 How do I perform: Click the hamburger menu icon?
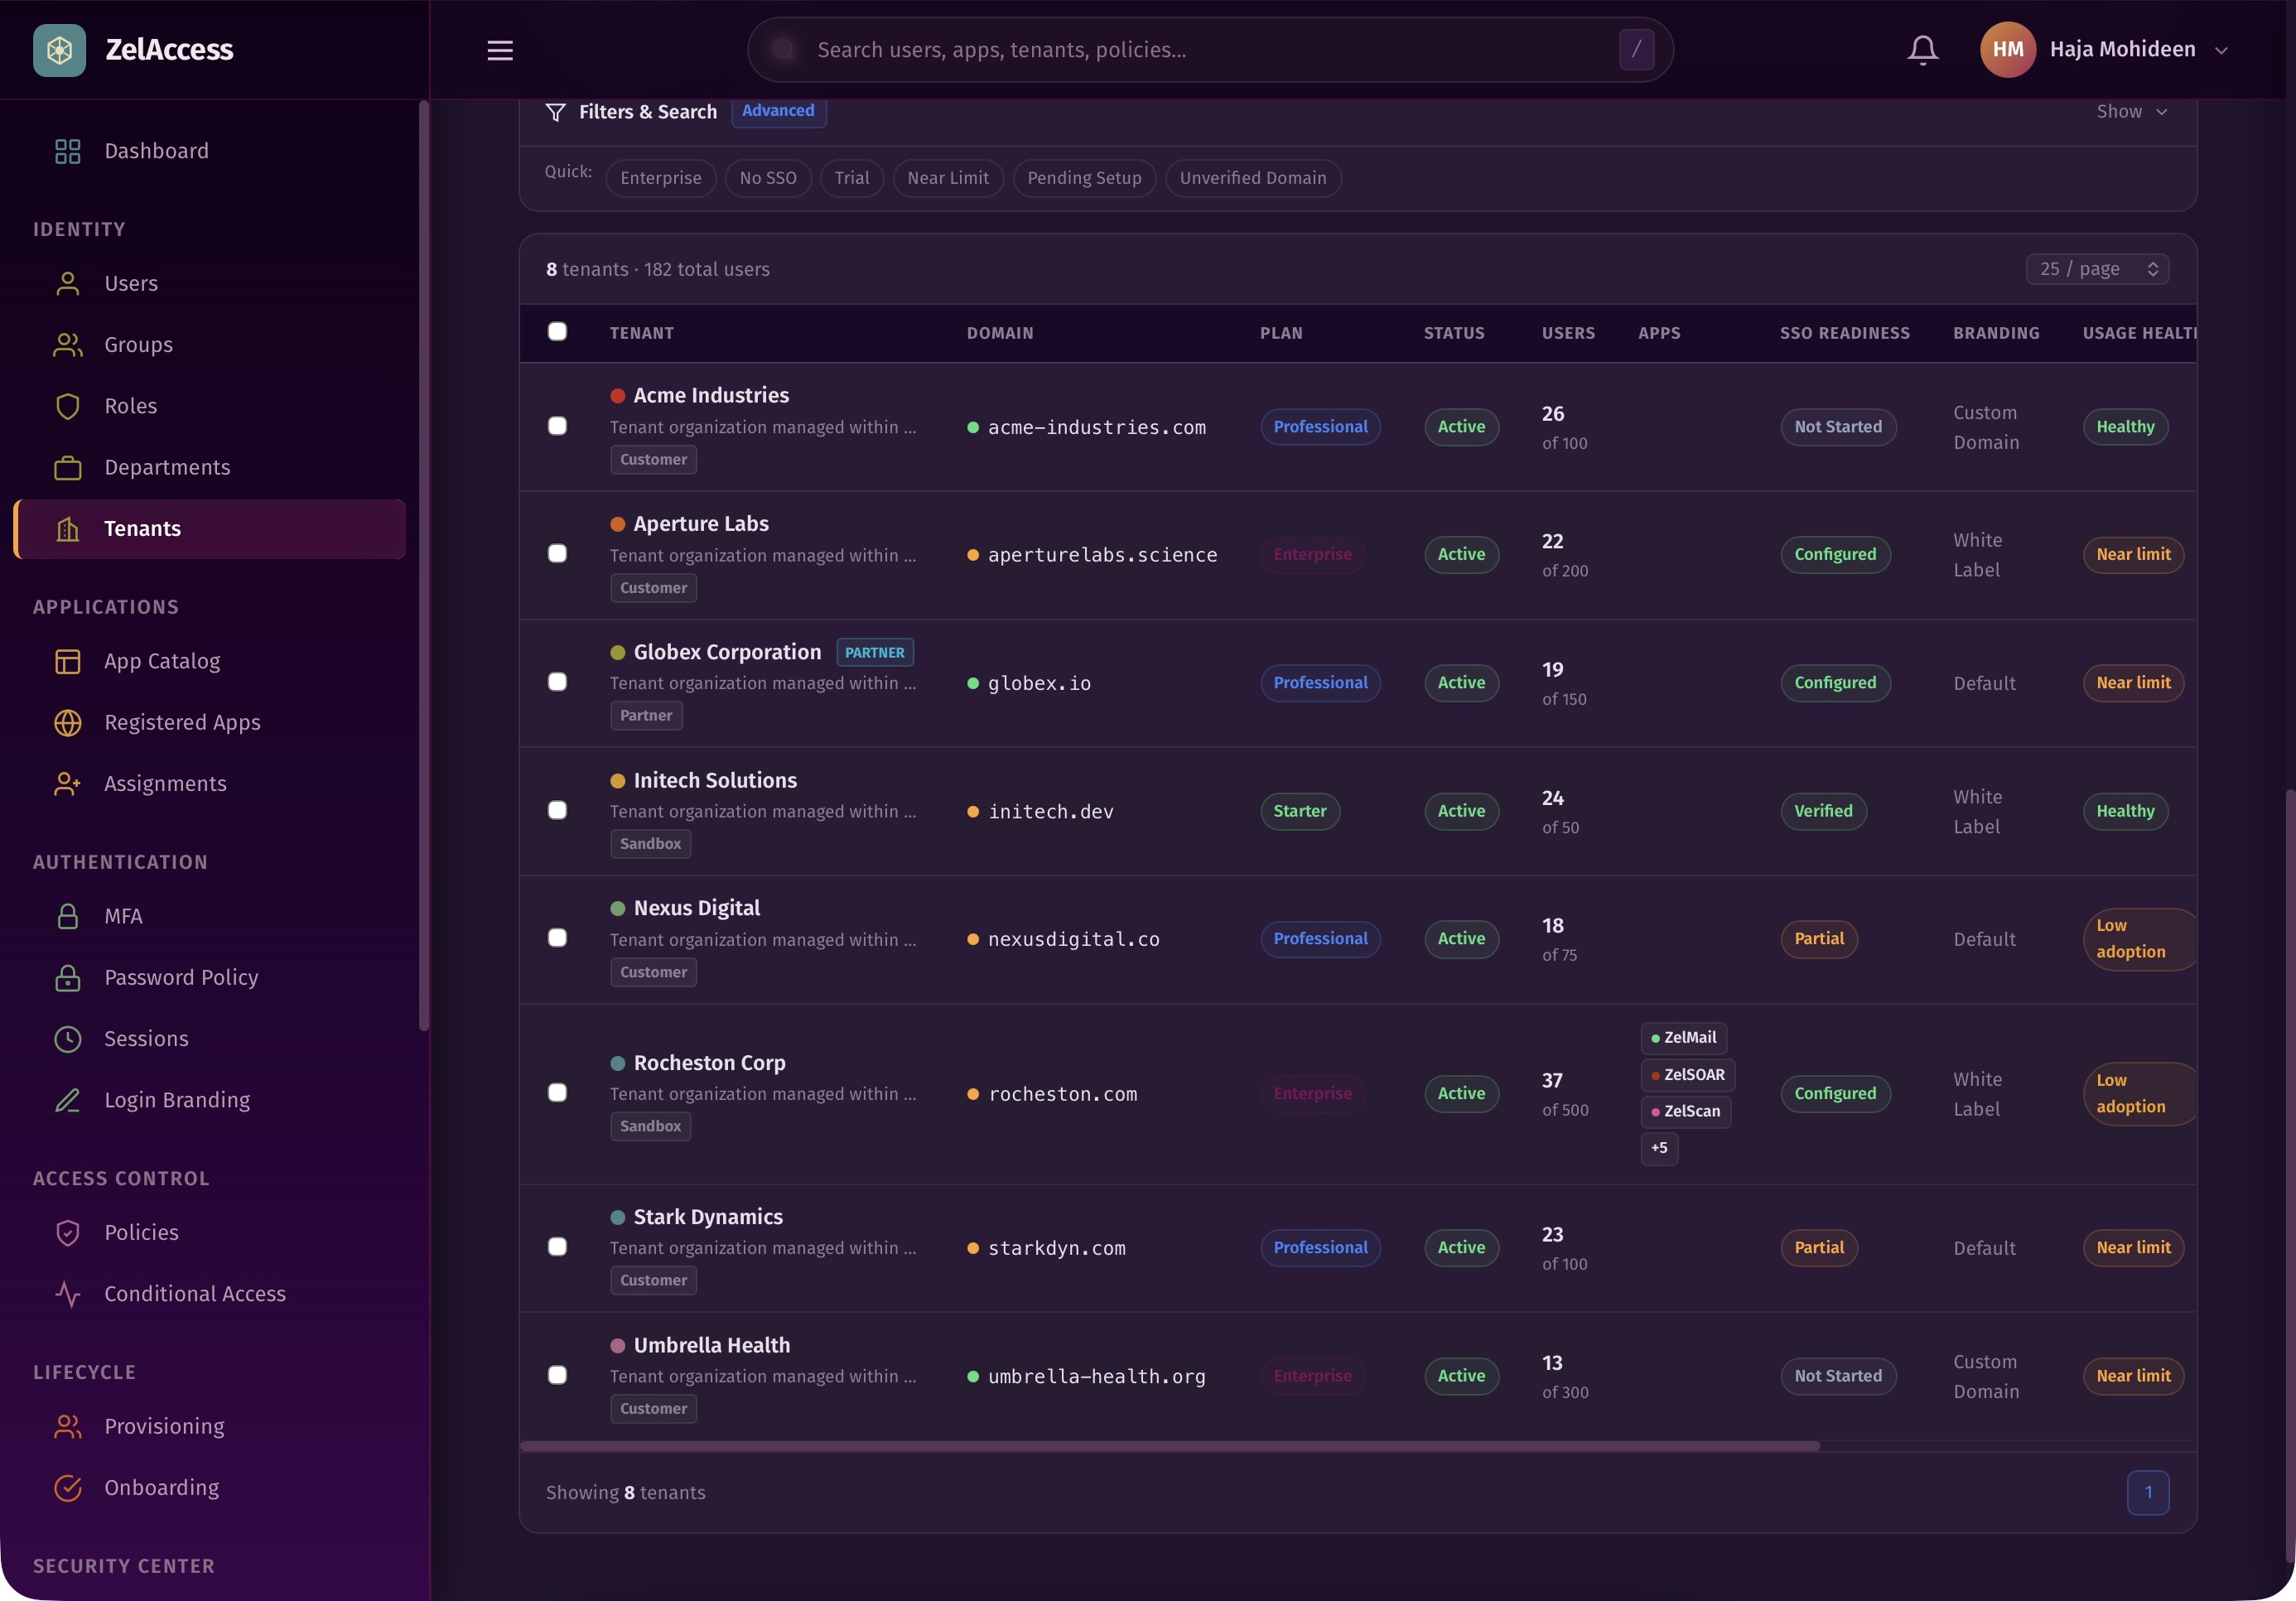[x=499, y=50]
